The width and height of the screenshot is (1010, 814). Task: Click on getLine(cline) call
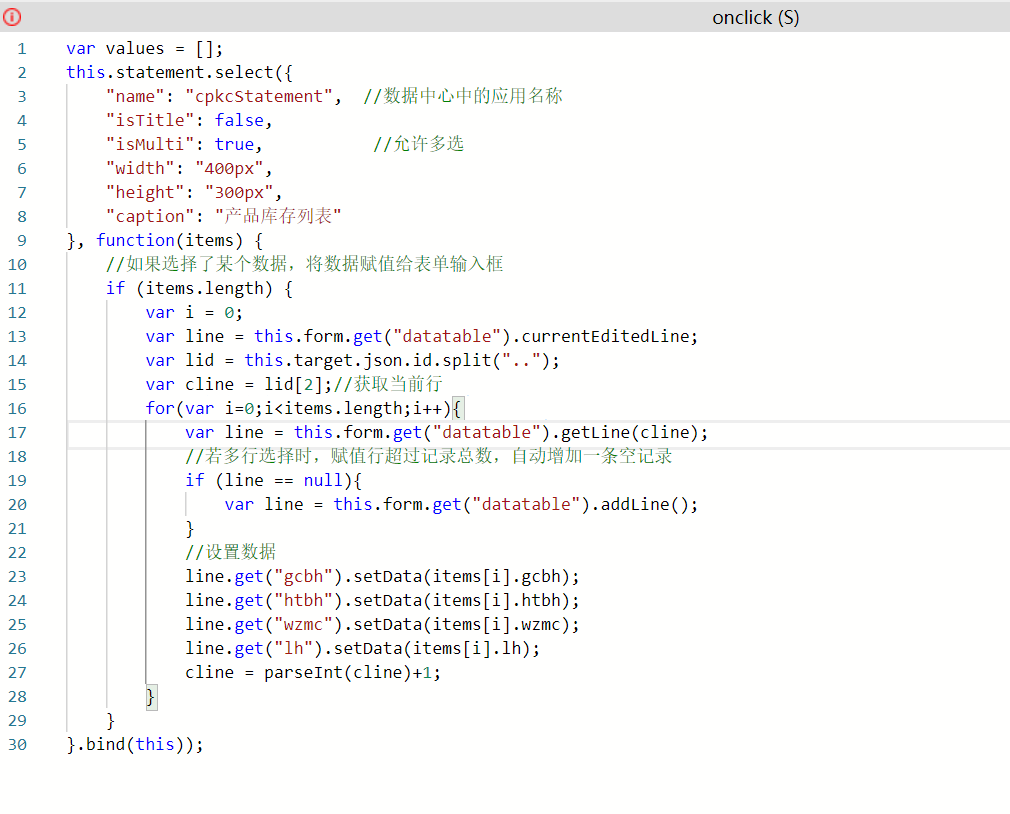coord(629,433)
